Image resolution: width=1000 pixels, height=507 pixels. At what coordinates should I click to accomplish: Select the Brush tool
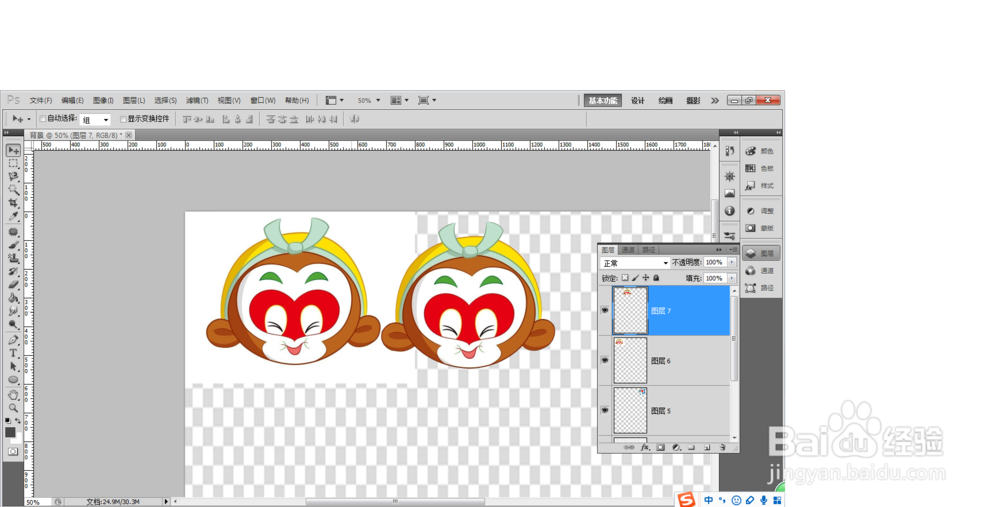[13, 246]
